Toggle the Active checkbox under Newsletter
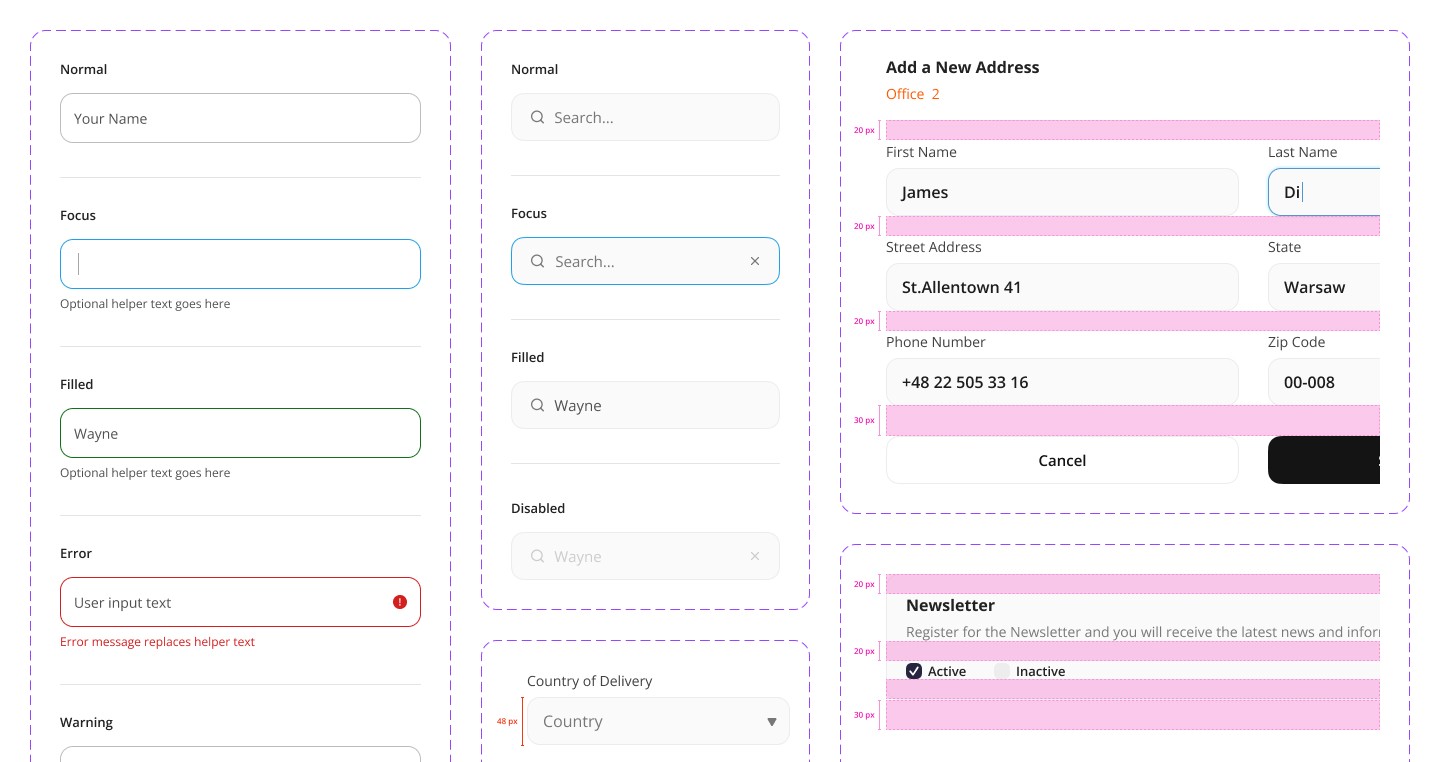Image resolution: width=1440 pixels, height=762 pixels. [914, 671]
